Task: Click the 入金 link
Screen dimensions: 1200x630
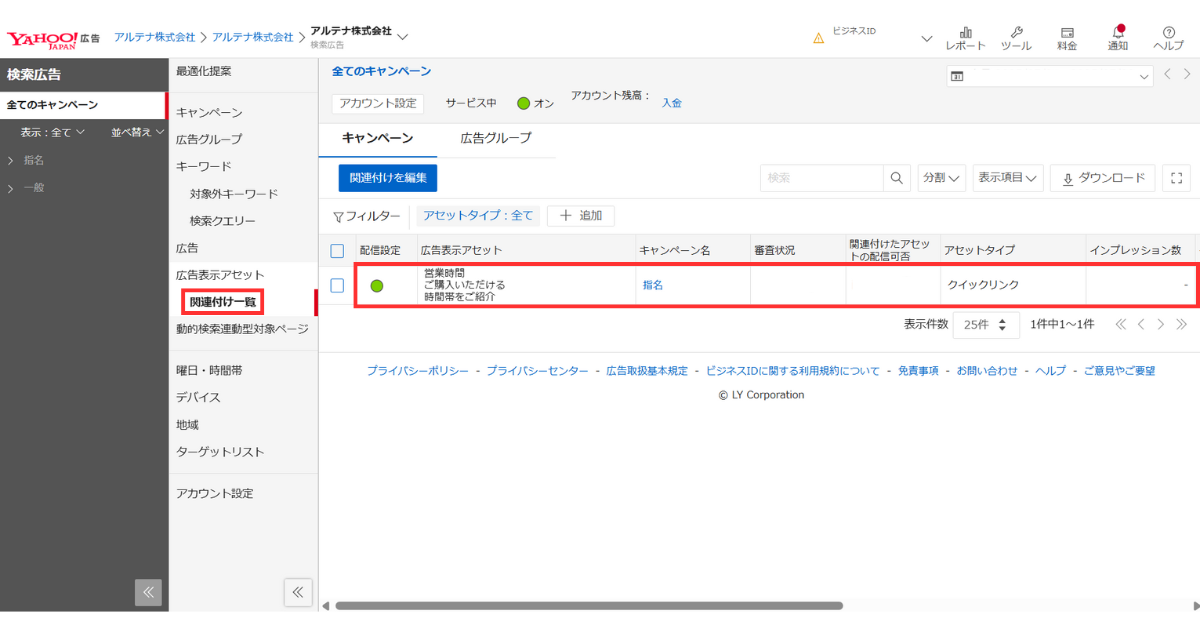Action: pos(672,103)
